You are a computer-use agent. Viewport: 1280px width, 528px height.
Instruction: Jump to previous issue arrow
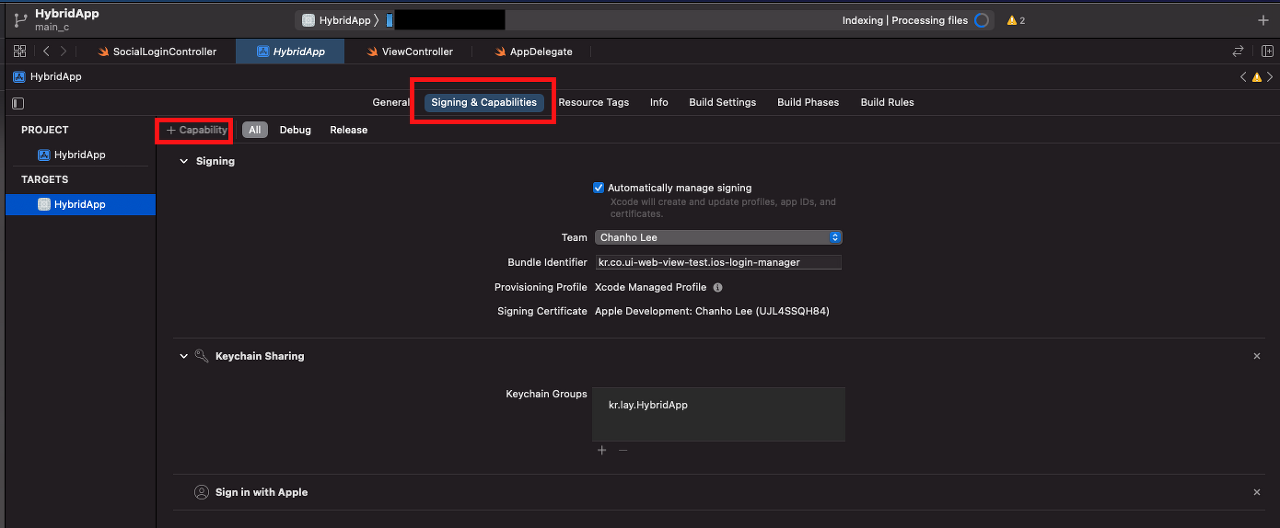[x=1243, y=77]
